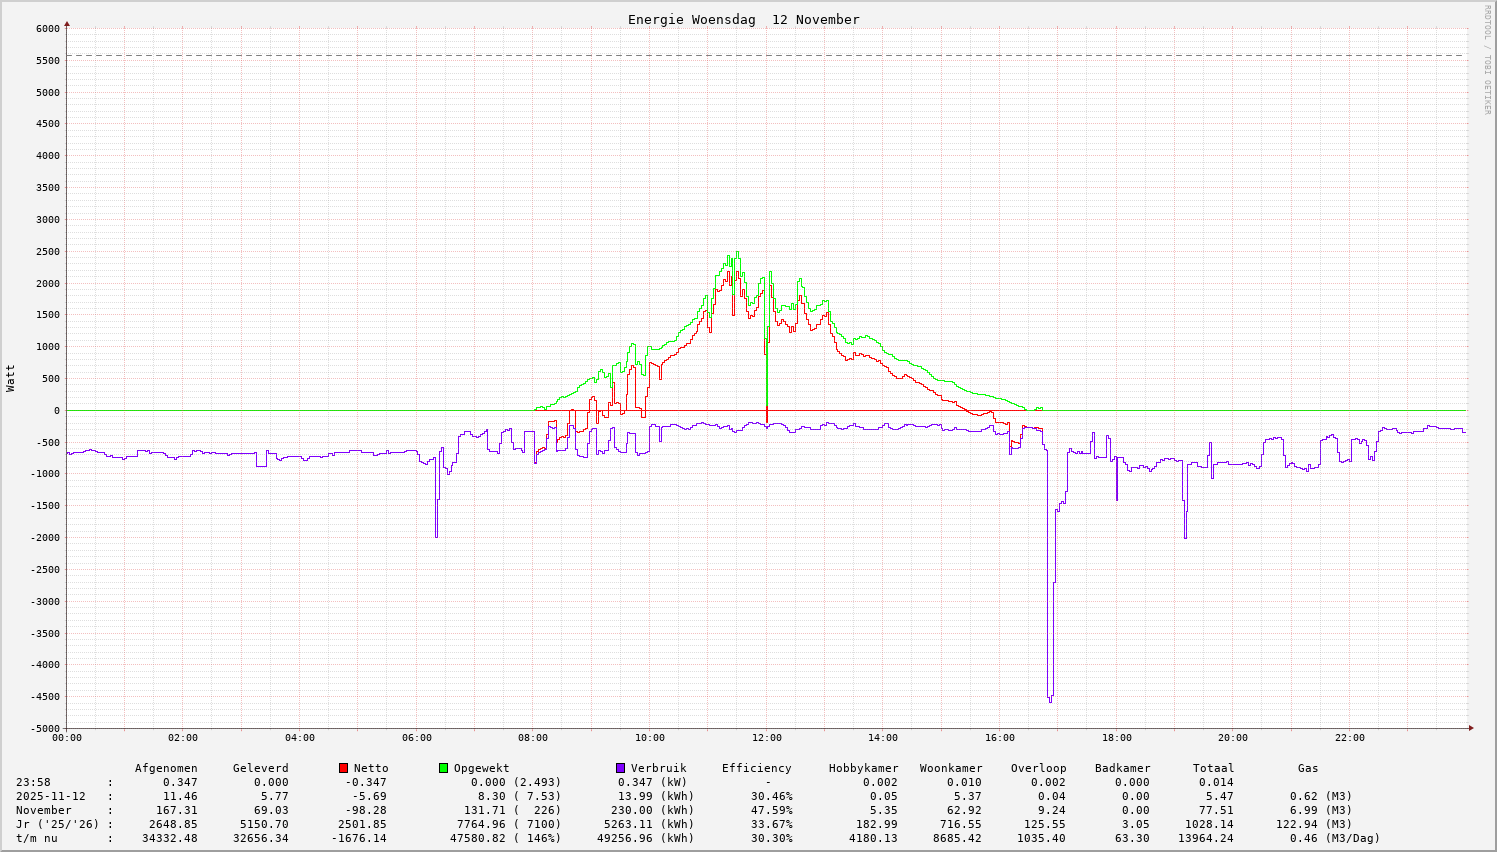The height and width of the screenshot is (852, 1497).
Task: Click the Gas column header
Action: point(1308,768)
